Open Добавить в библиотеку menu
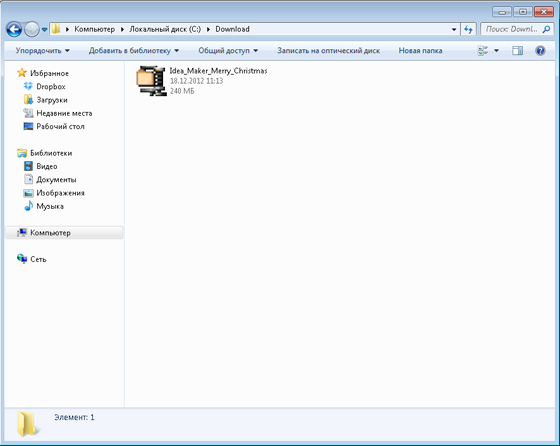Image resolution: width=560 pixels, height=446 pixels. click(x=134, y=51)
